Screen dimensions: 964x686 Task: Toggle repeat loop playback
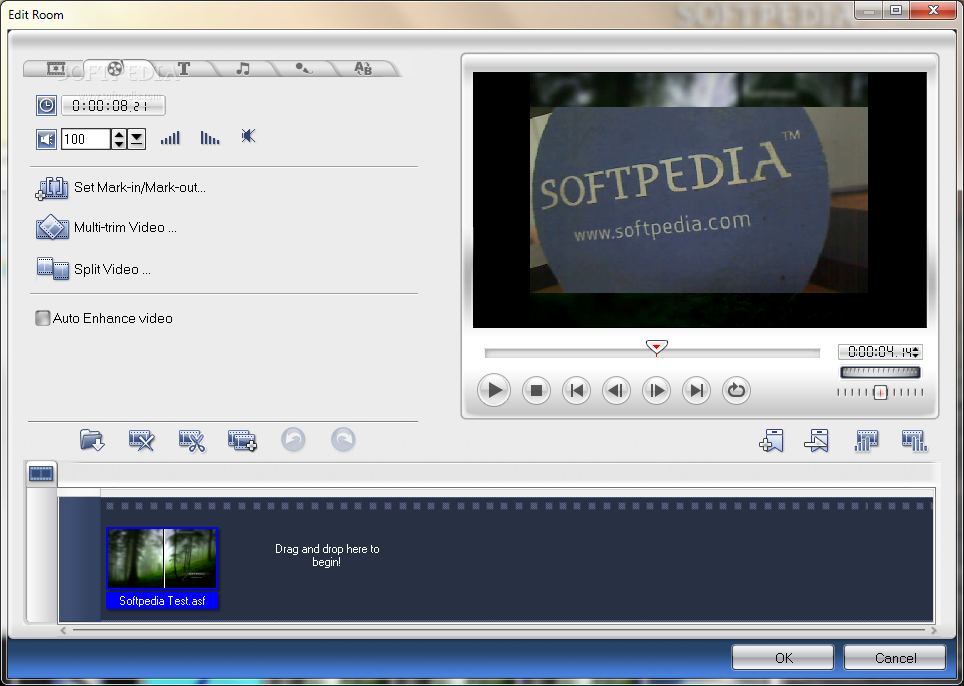(736, 390)
